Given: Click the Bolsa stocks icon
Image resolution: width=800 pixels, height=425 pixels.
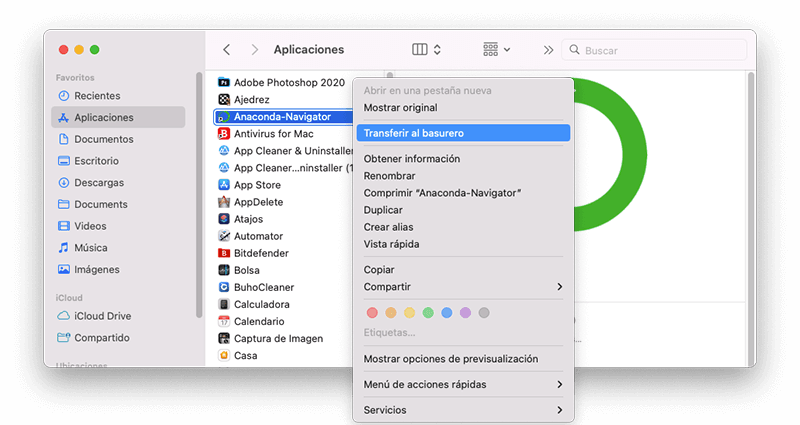Looking at the screenshot, I should 223,270.
